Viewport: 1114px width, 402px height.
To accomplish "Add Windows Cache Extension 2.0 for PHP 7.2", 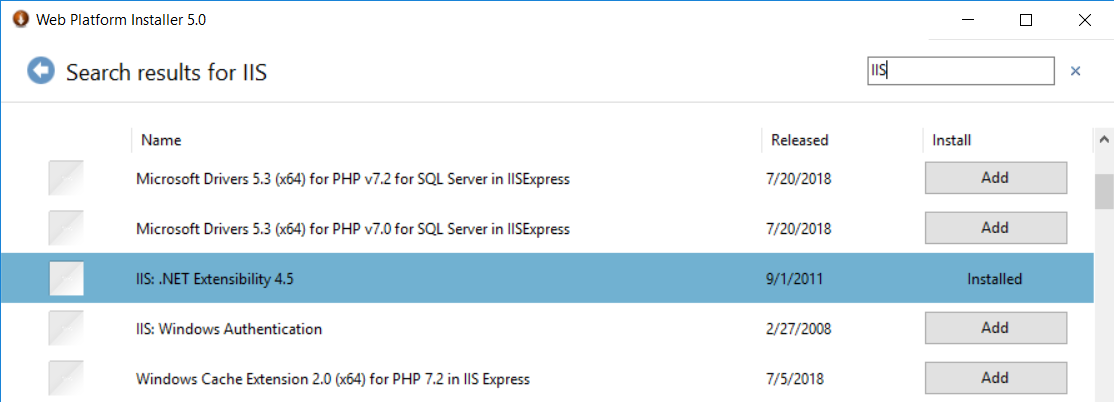I will click(x=995, y=378).
